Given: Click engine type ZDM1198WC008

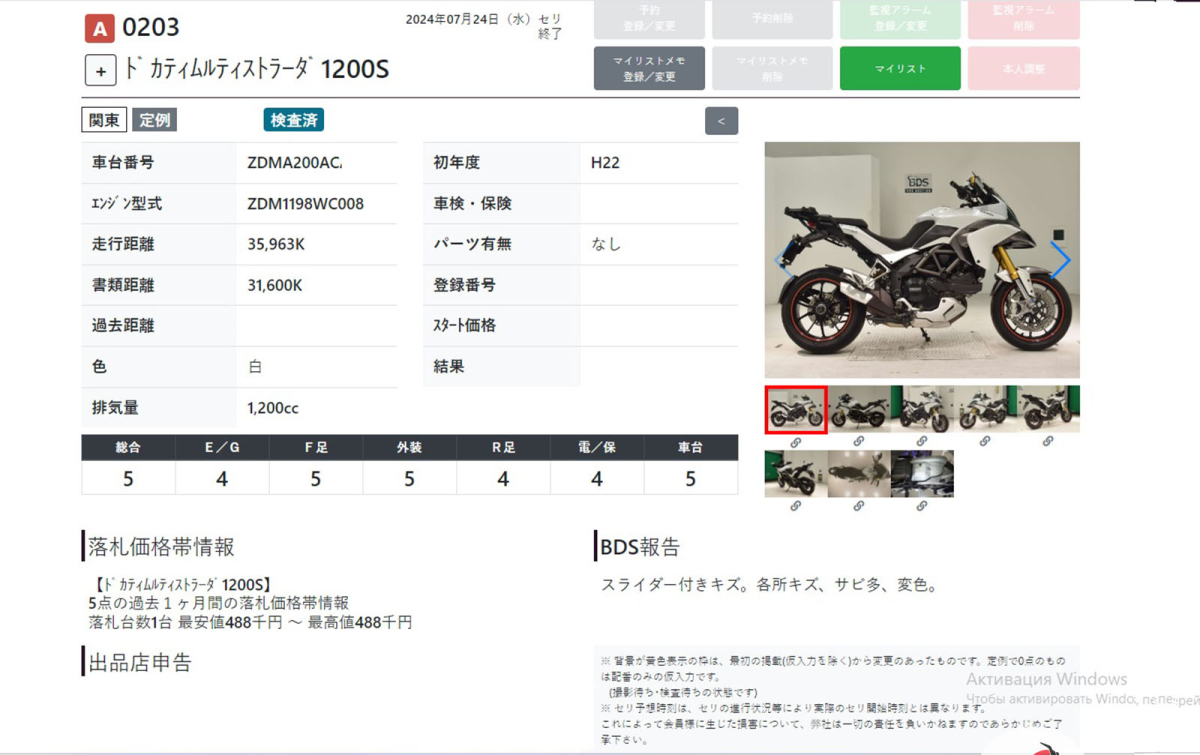Looking at the screenshot, I should 305,204.
